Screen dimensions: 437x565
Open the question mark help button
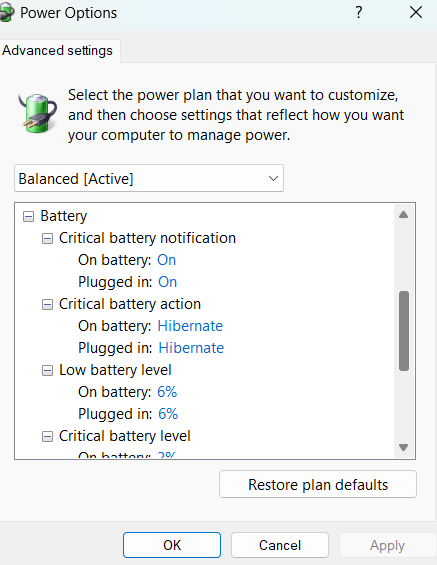pos(358,13)
